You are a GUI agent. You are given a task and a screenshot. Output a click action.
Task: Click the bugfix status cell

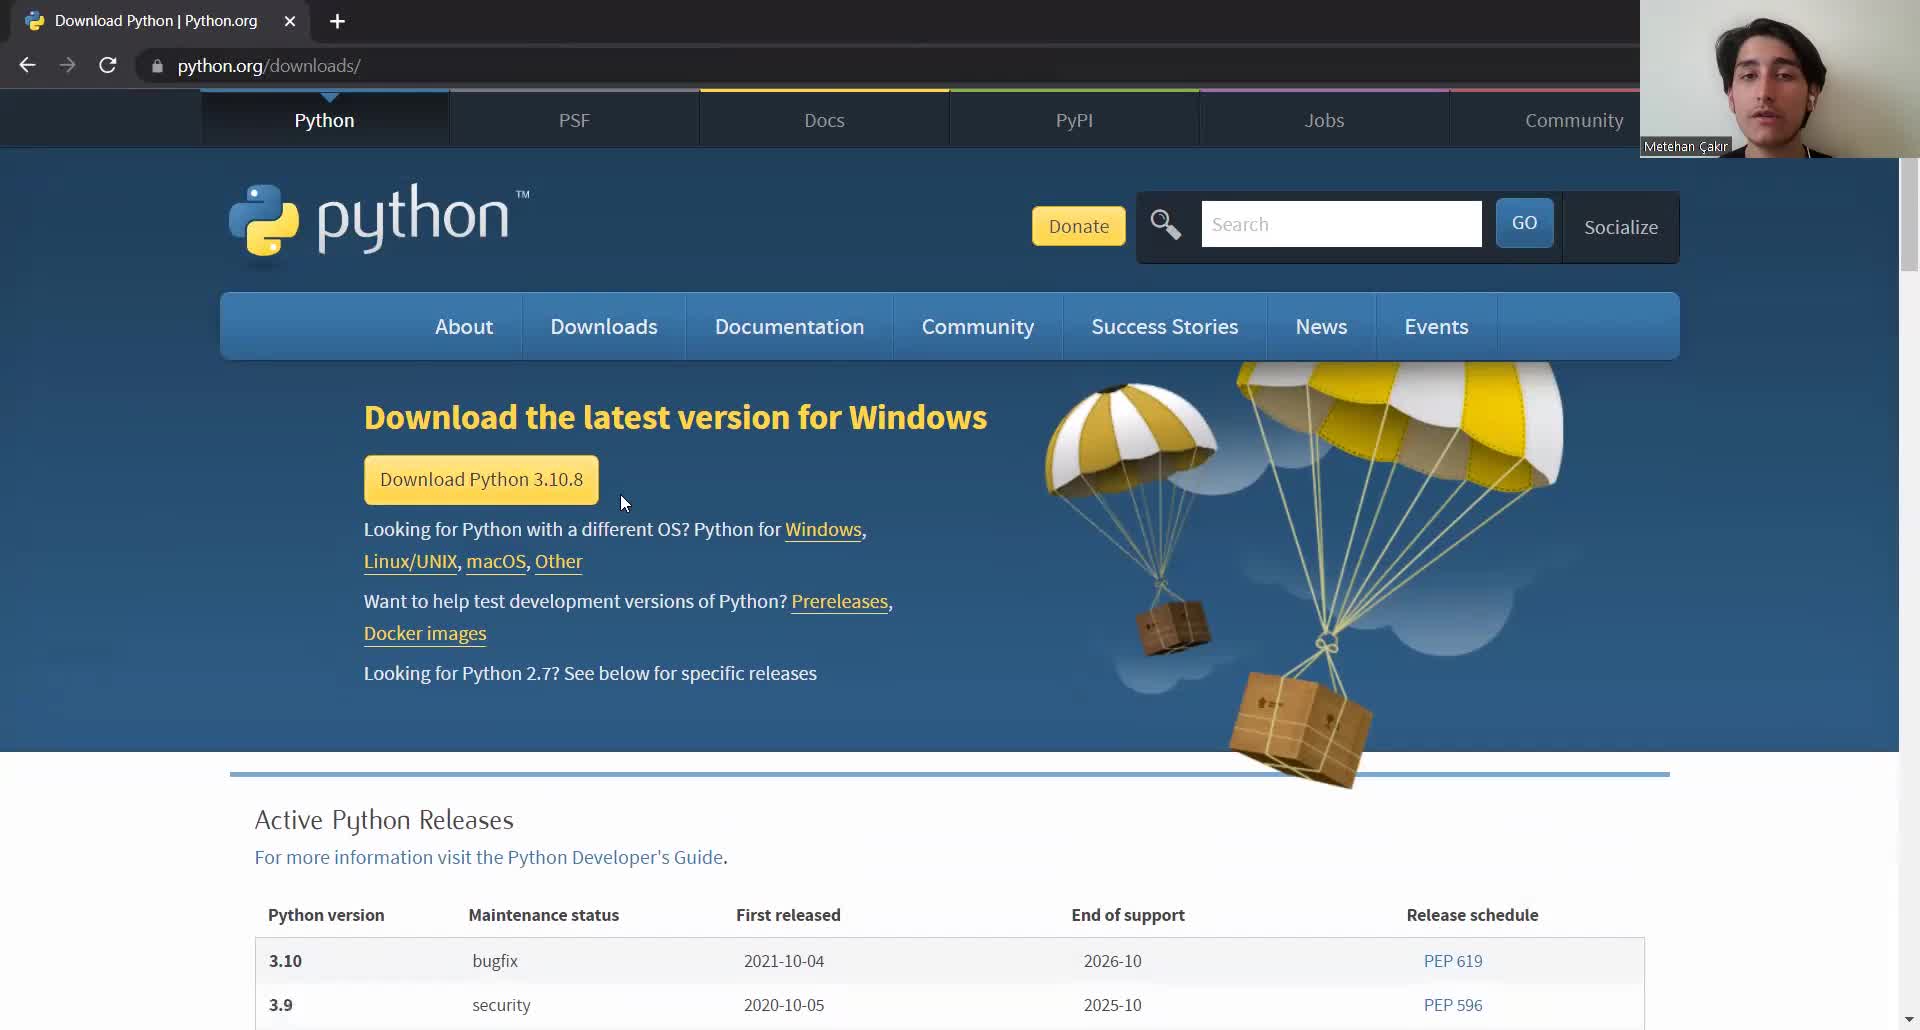[x=495, y=961]
